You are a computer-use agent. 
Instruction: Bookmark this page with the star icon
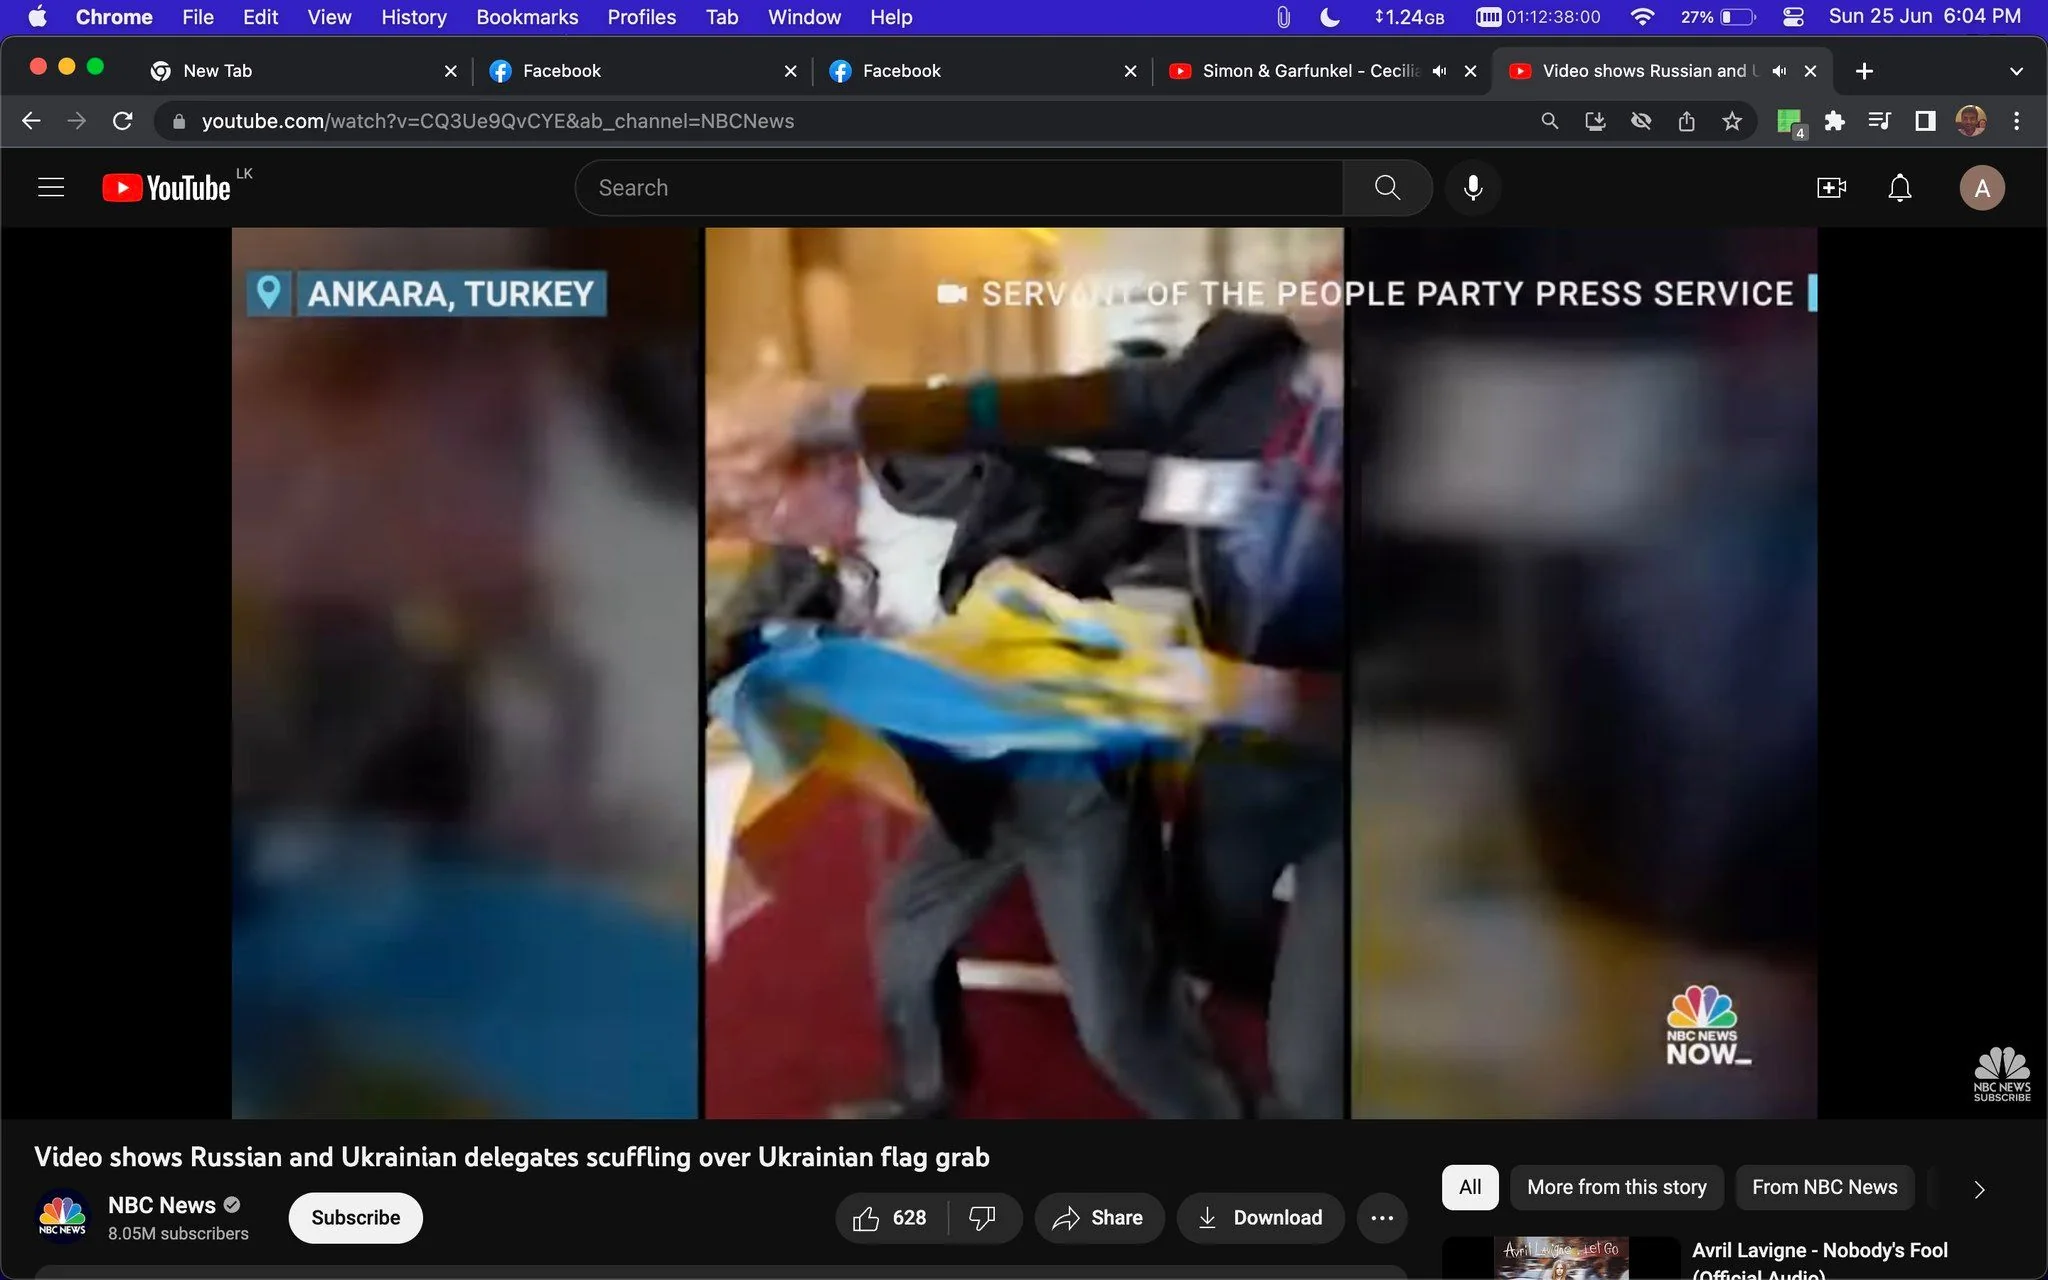pyautogui.click(x=1732, y=121)
